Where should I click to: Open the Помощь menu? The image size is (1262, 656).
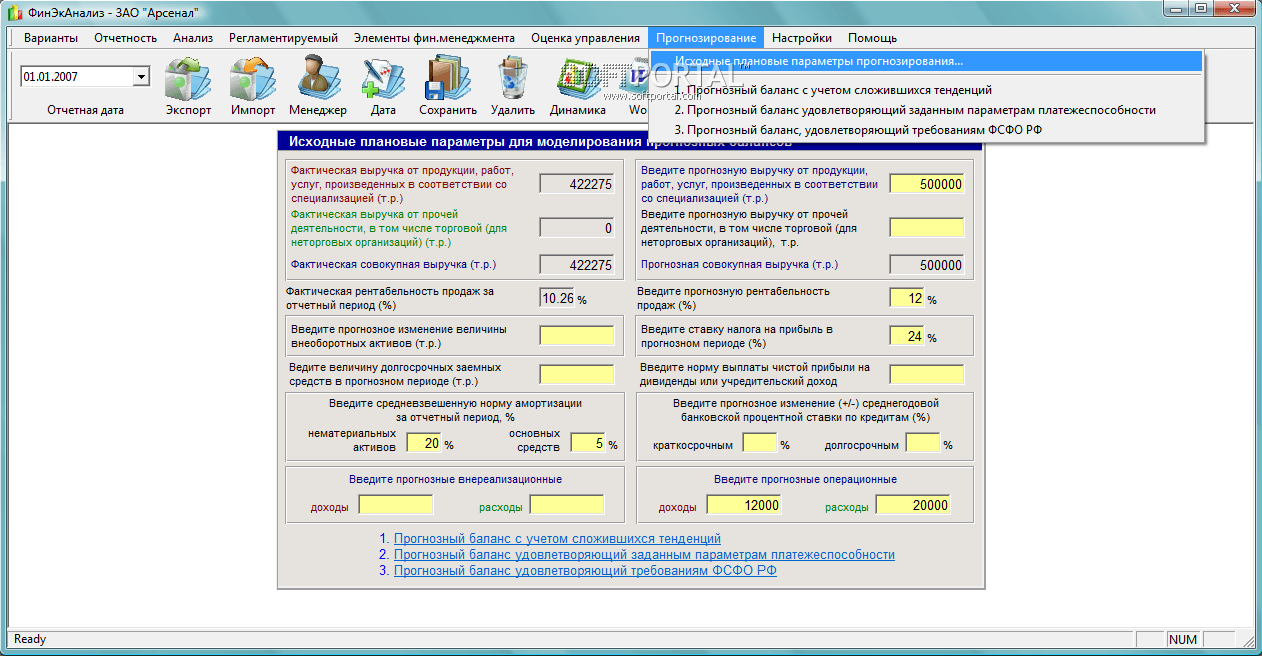[872, 38]
